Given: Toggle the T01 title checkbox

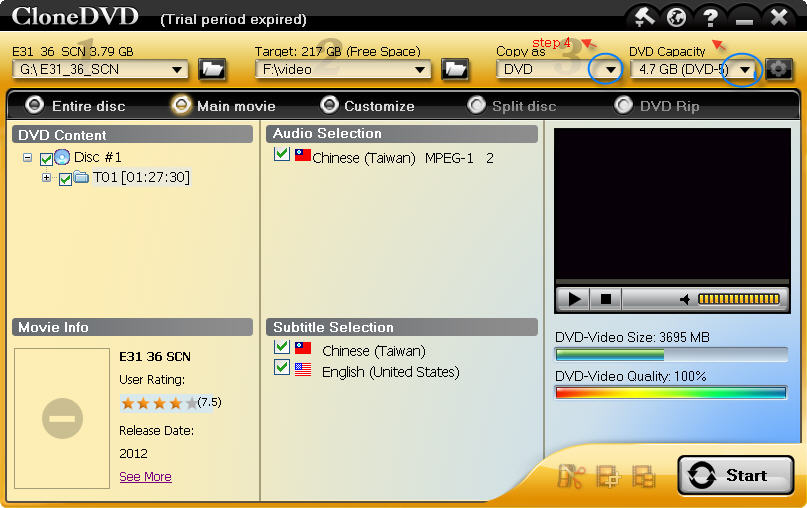Looking at the screenshot, I should [65, 179].
